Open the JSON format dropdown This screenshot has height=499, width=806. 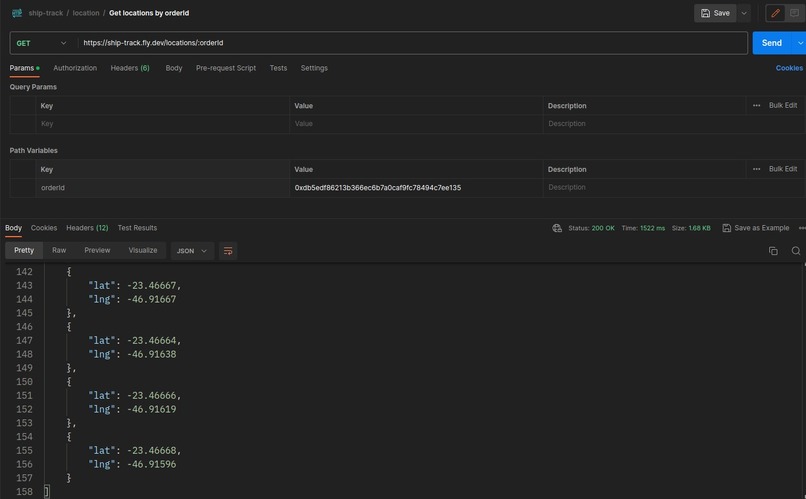192,251
